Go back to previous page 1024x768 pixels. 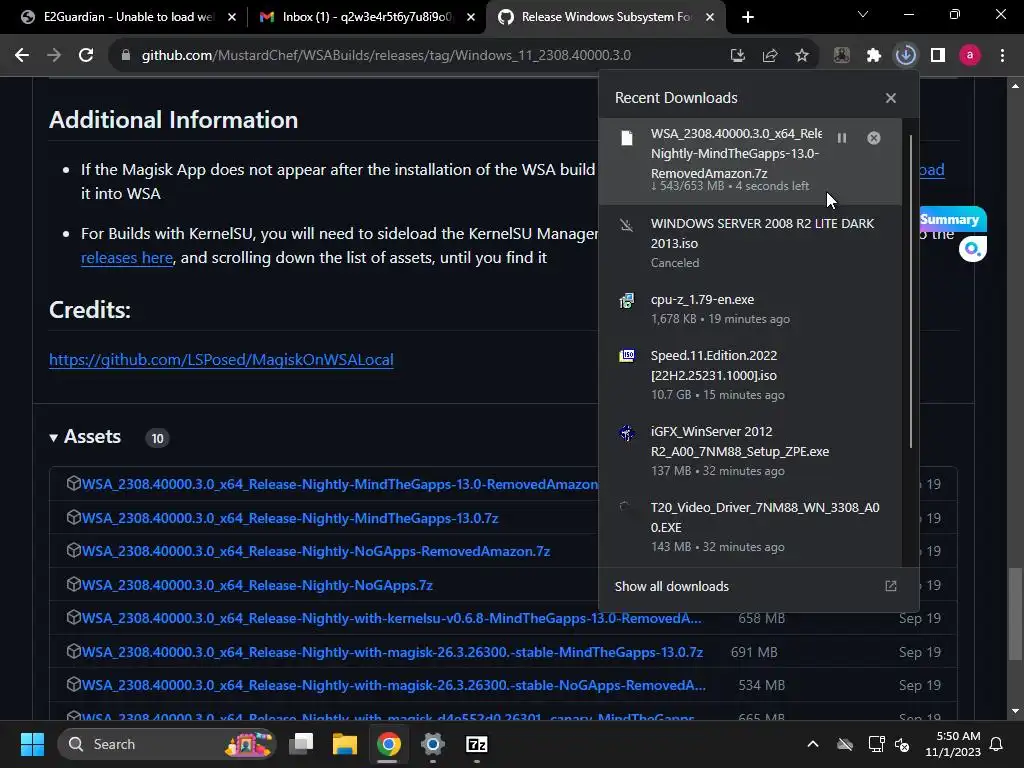(22, 55)
